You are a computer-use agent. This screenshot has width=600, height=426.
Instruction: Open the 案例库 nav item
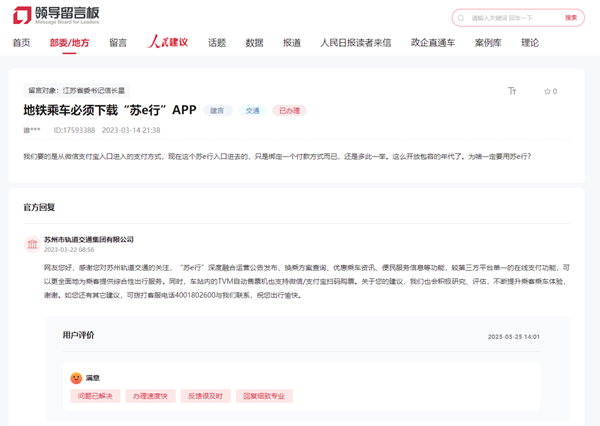tap(488, 42)
